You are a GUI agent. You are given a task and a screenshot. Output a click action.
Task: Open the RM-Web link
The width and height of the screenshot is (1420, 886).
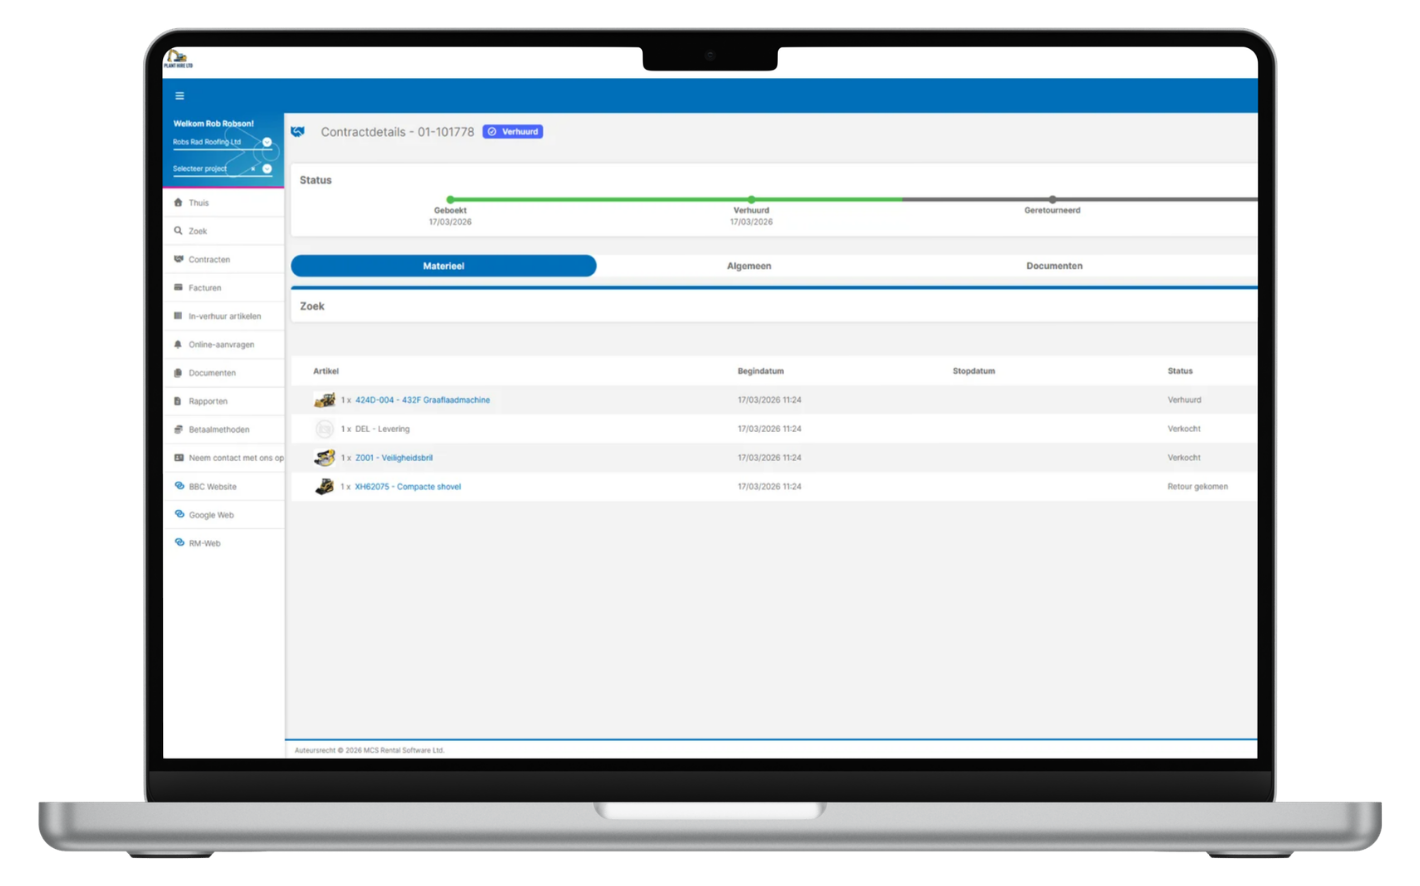click(204, 543)
